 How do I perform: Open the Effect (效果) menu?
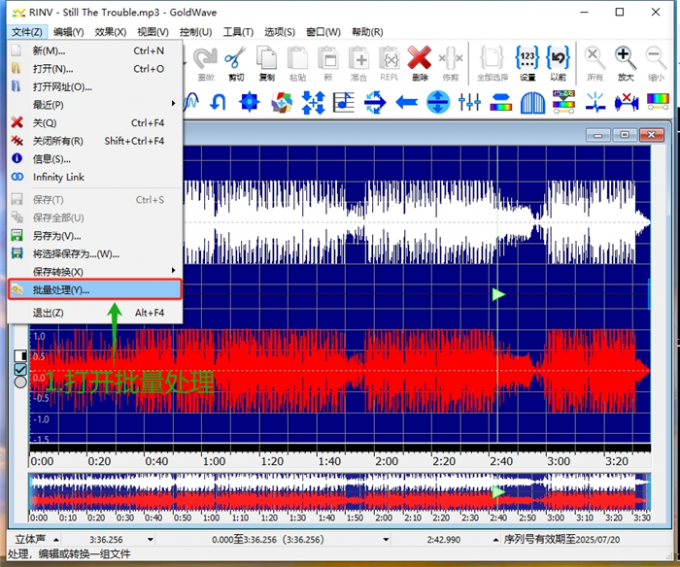point(110,32)
